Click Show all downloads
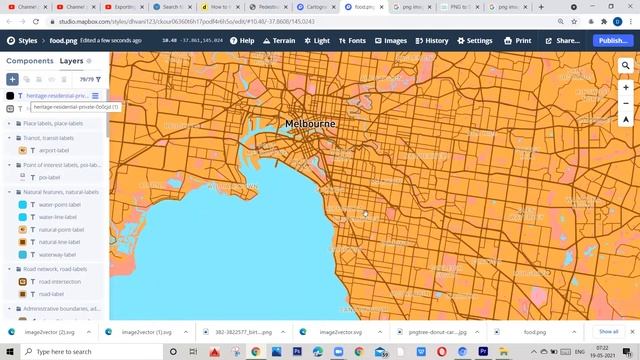The width and height of the screenshot is (640, 360). click(609, 331)
